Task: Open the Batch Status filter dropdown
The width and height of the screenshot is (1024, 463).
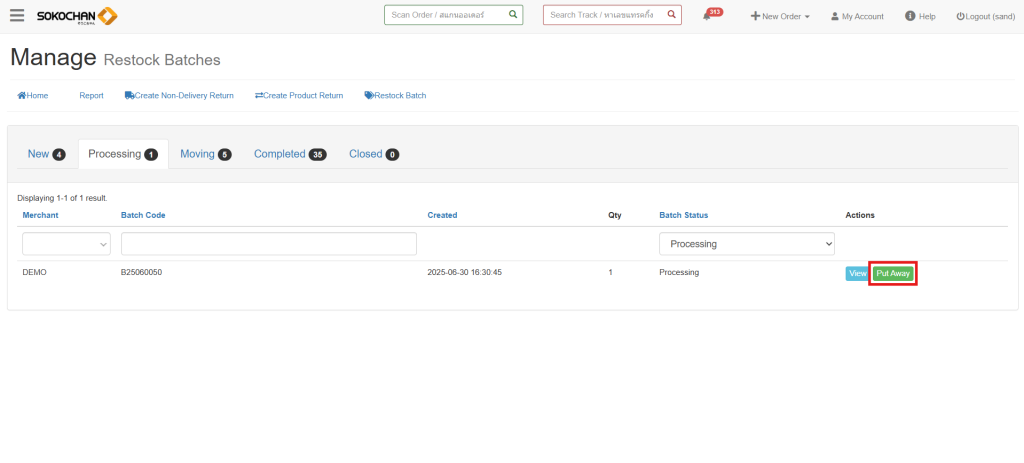Action: pyautogui.click(x=746, y=243)
